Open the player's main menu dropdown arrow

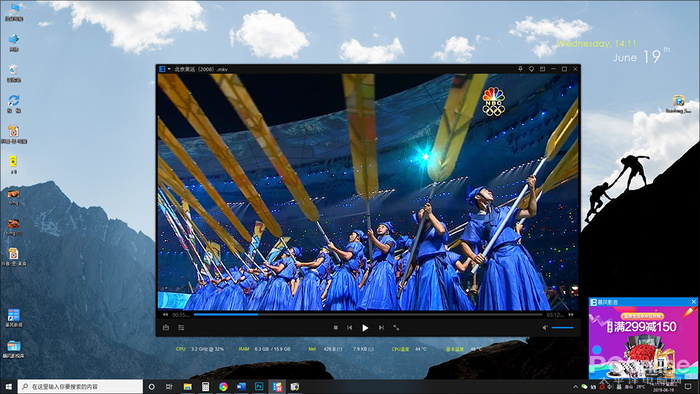(x=169, y=69)
